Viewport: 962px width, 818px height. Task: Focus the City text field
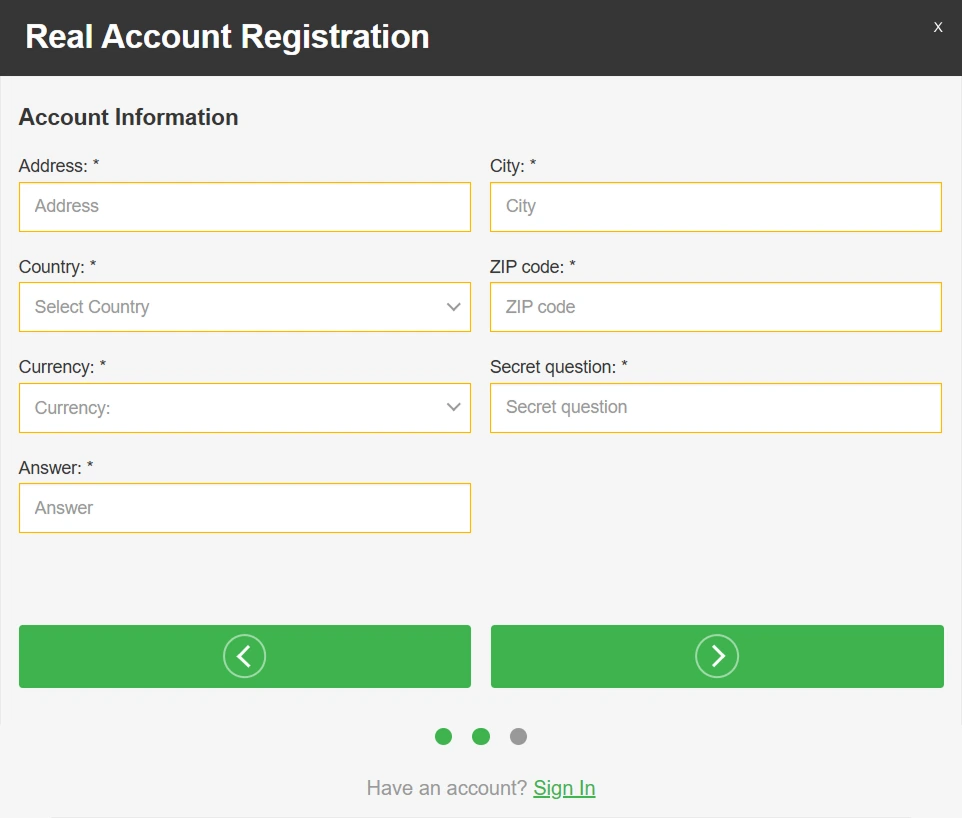[x=716, y=207]
